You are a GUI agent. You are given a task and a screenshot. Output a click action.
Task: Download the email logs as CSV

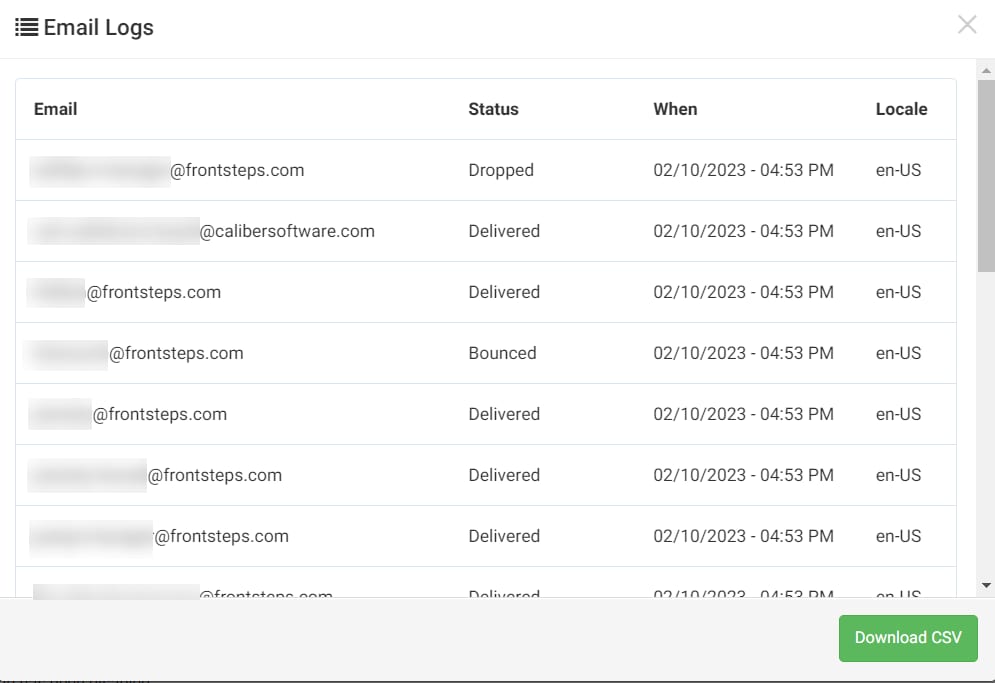click(908, 638)
